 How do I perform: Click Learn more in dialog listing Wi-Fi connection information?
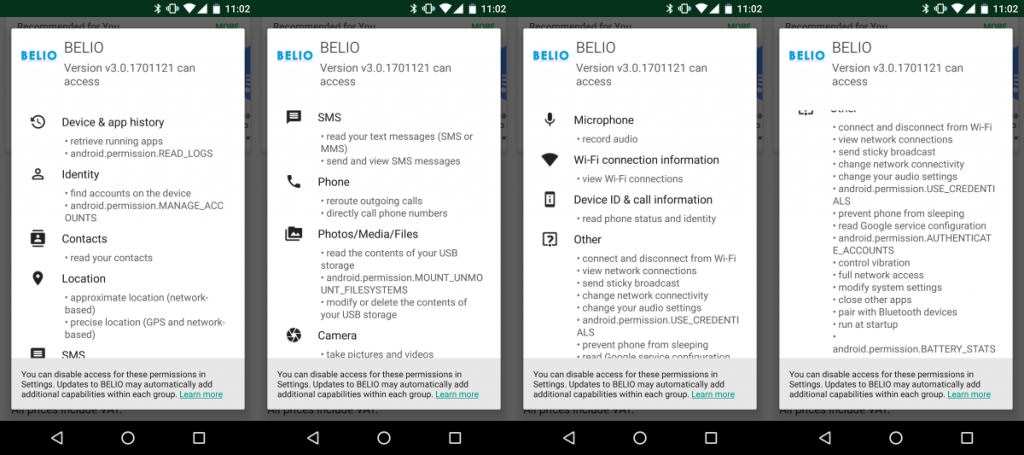713,394
